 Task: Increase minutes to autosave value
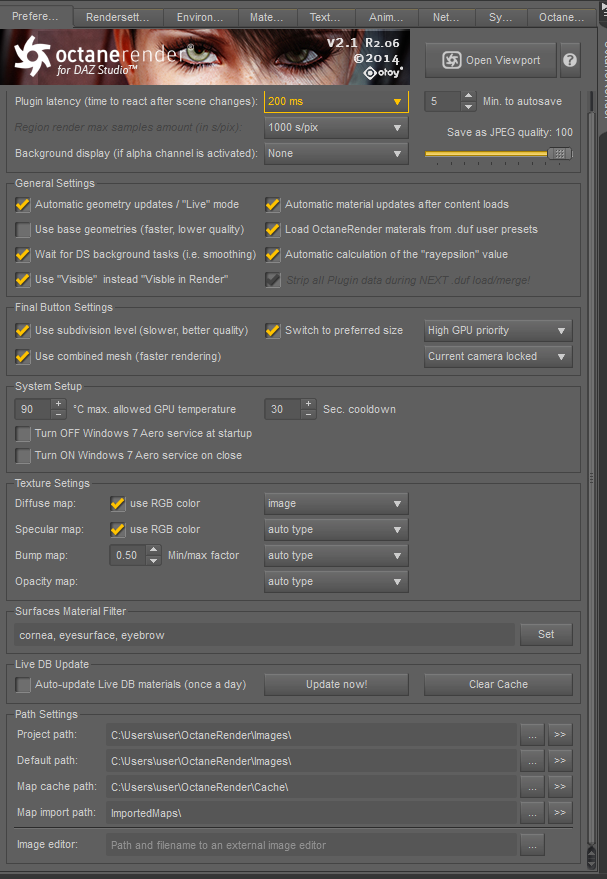pos(469,96)
